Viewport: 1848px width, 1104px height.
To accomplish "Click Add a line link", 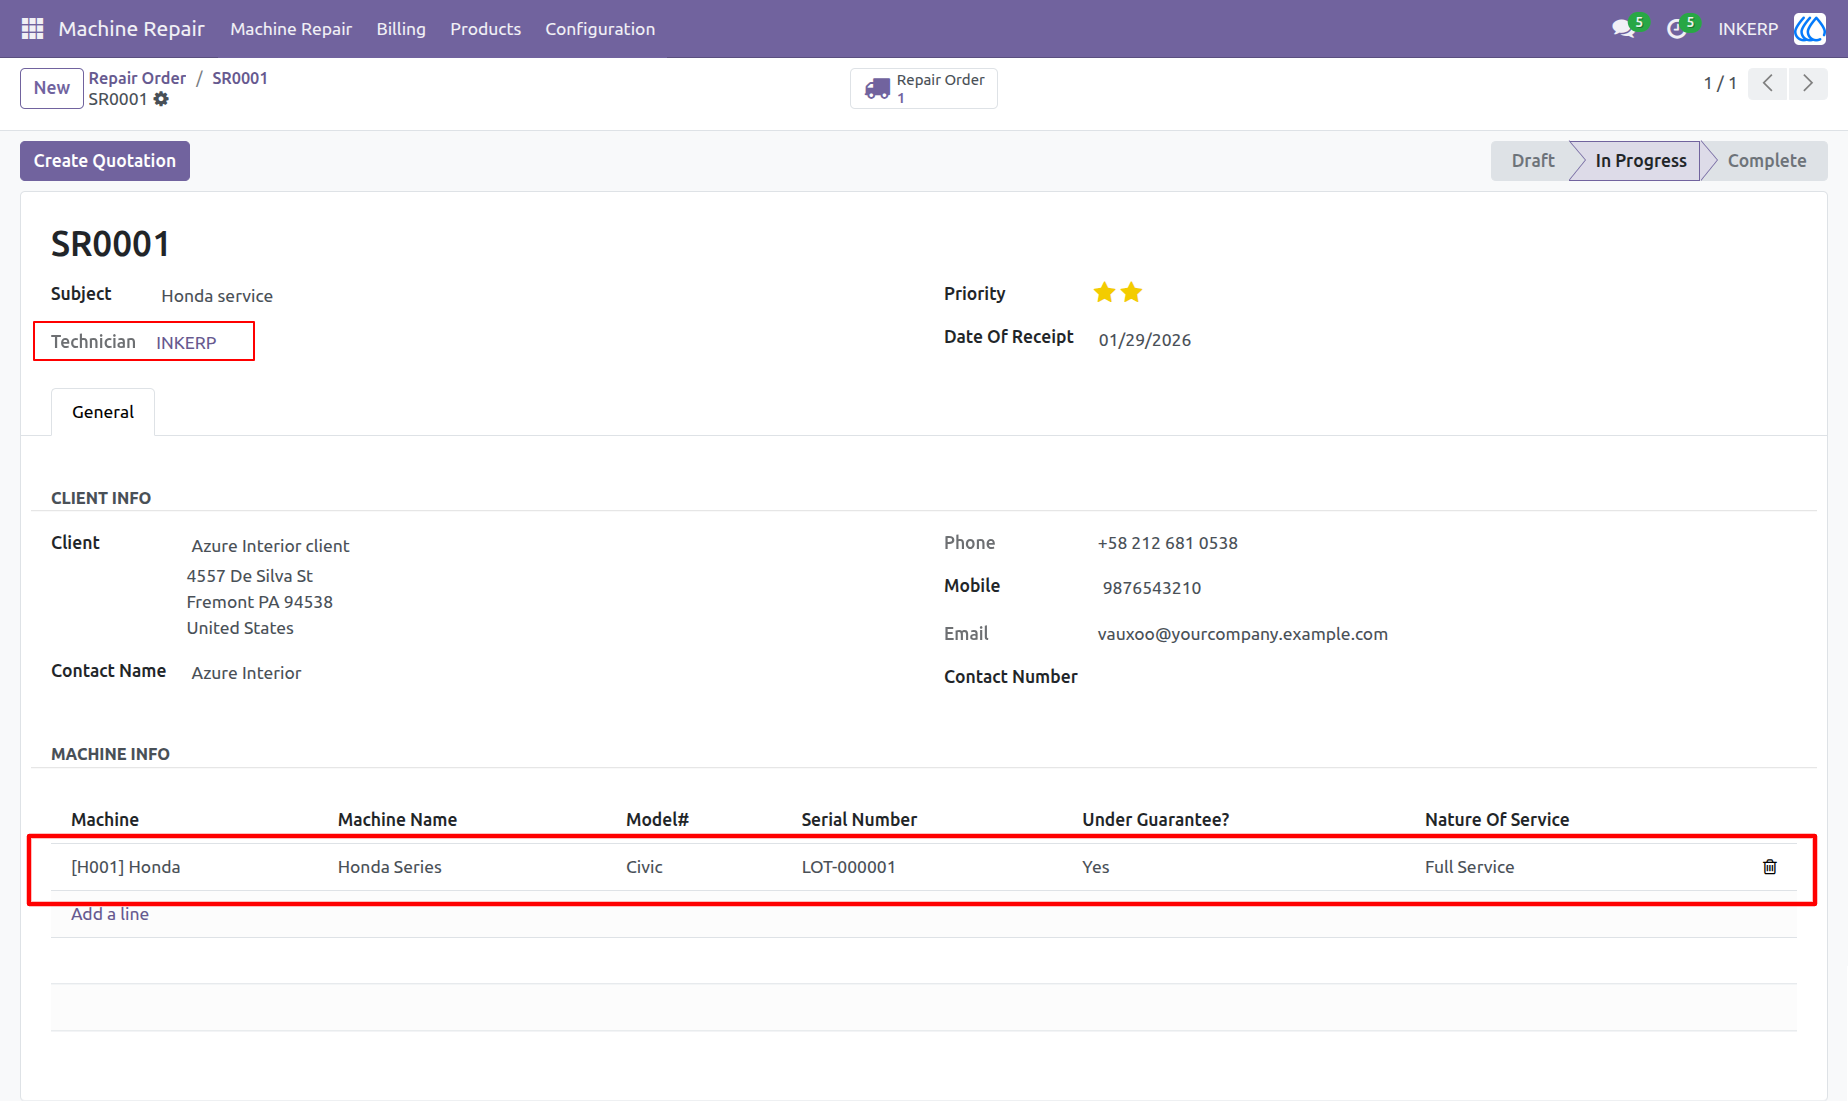I will pos(110,914).
